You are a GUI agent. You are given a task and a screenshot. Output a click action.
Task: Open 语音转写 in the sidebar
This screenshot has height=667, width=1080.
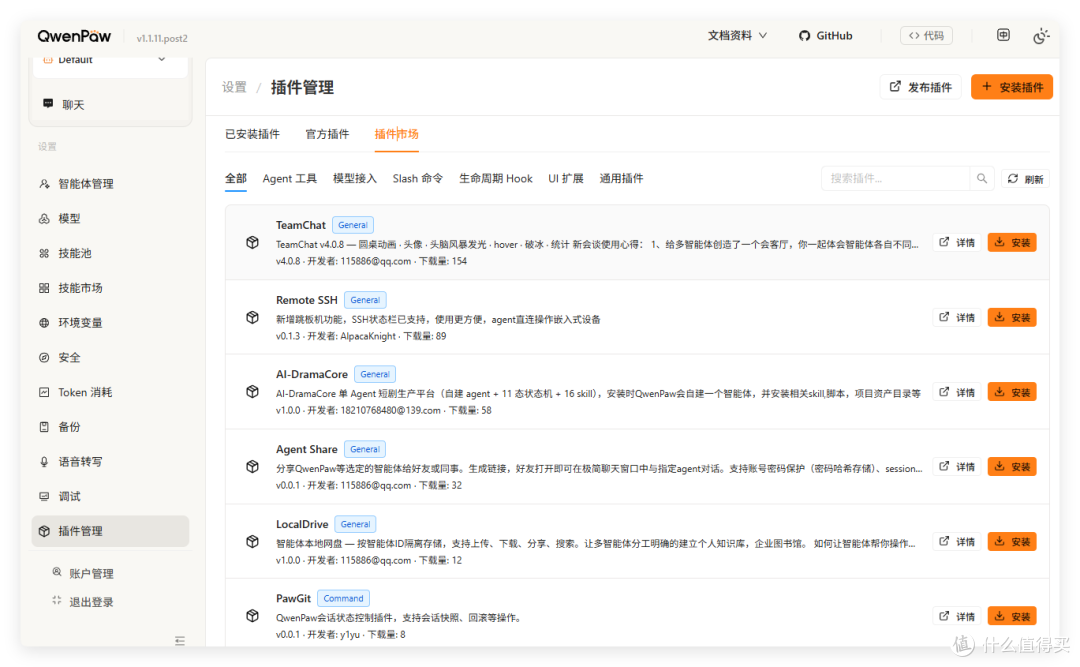pyautogui.click(x=110, y=462)
